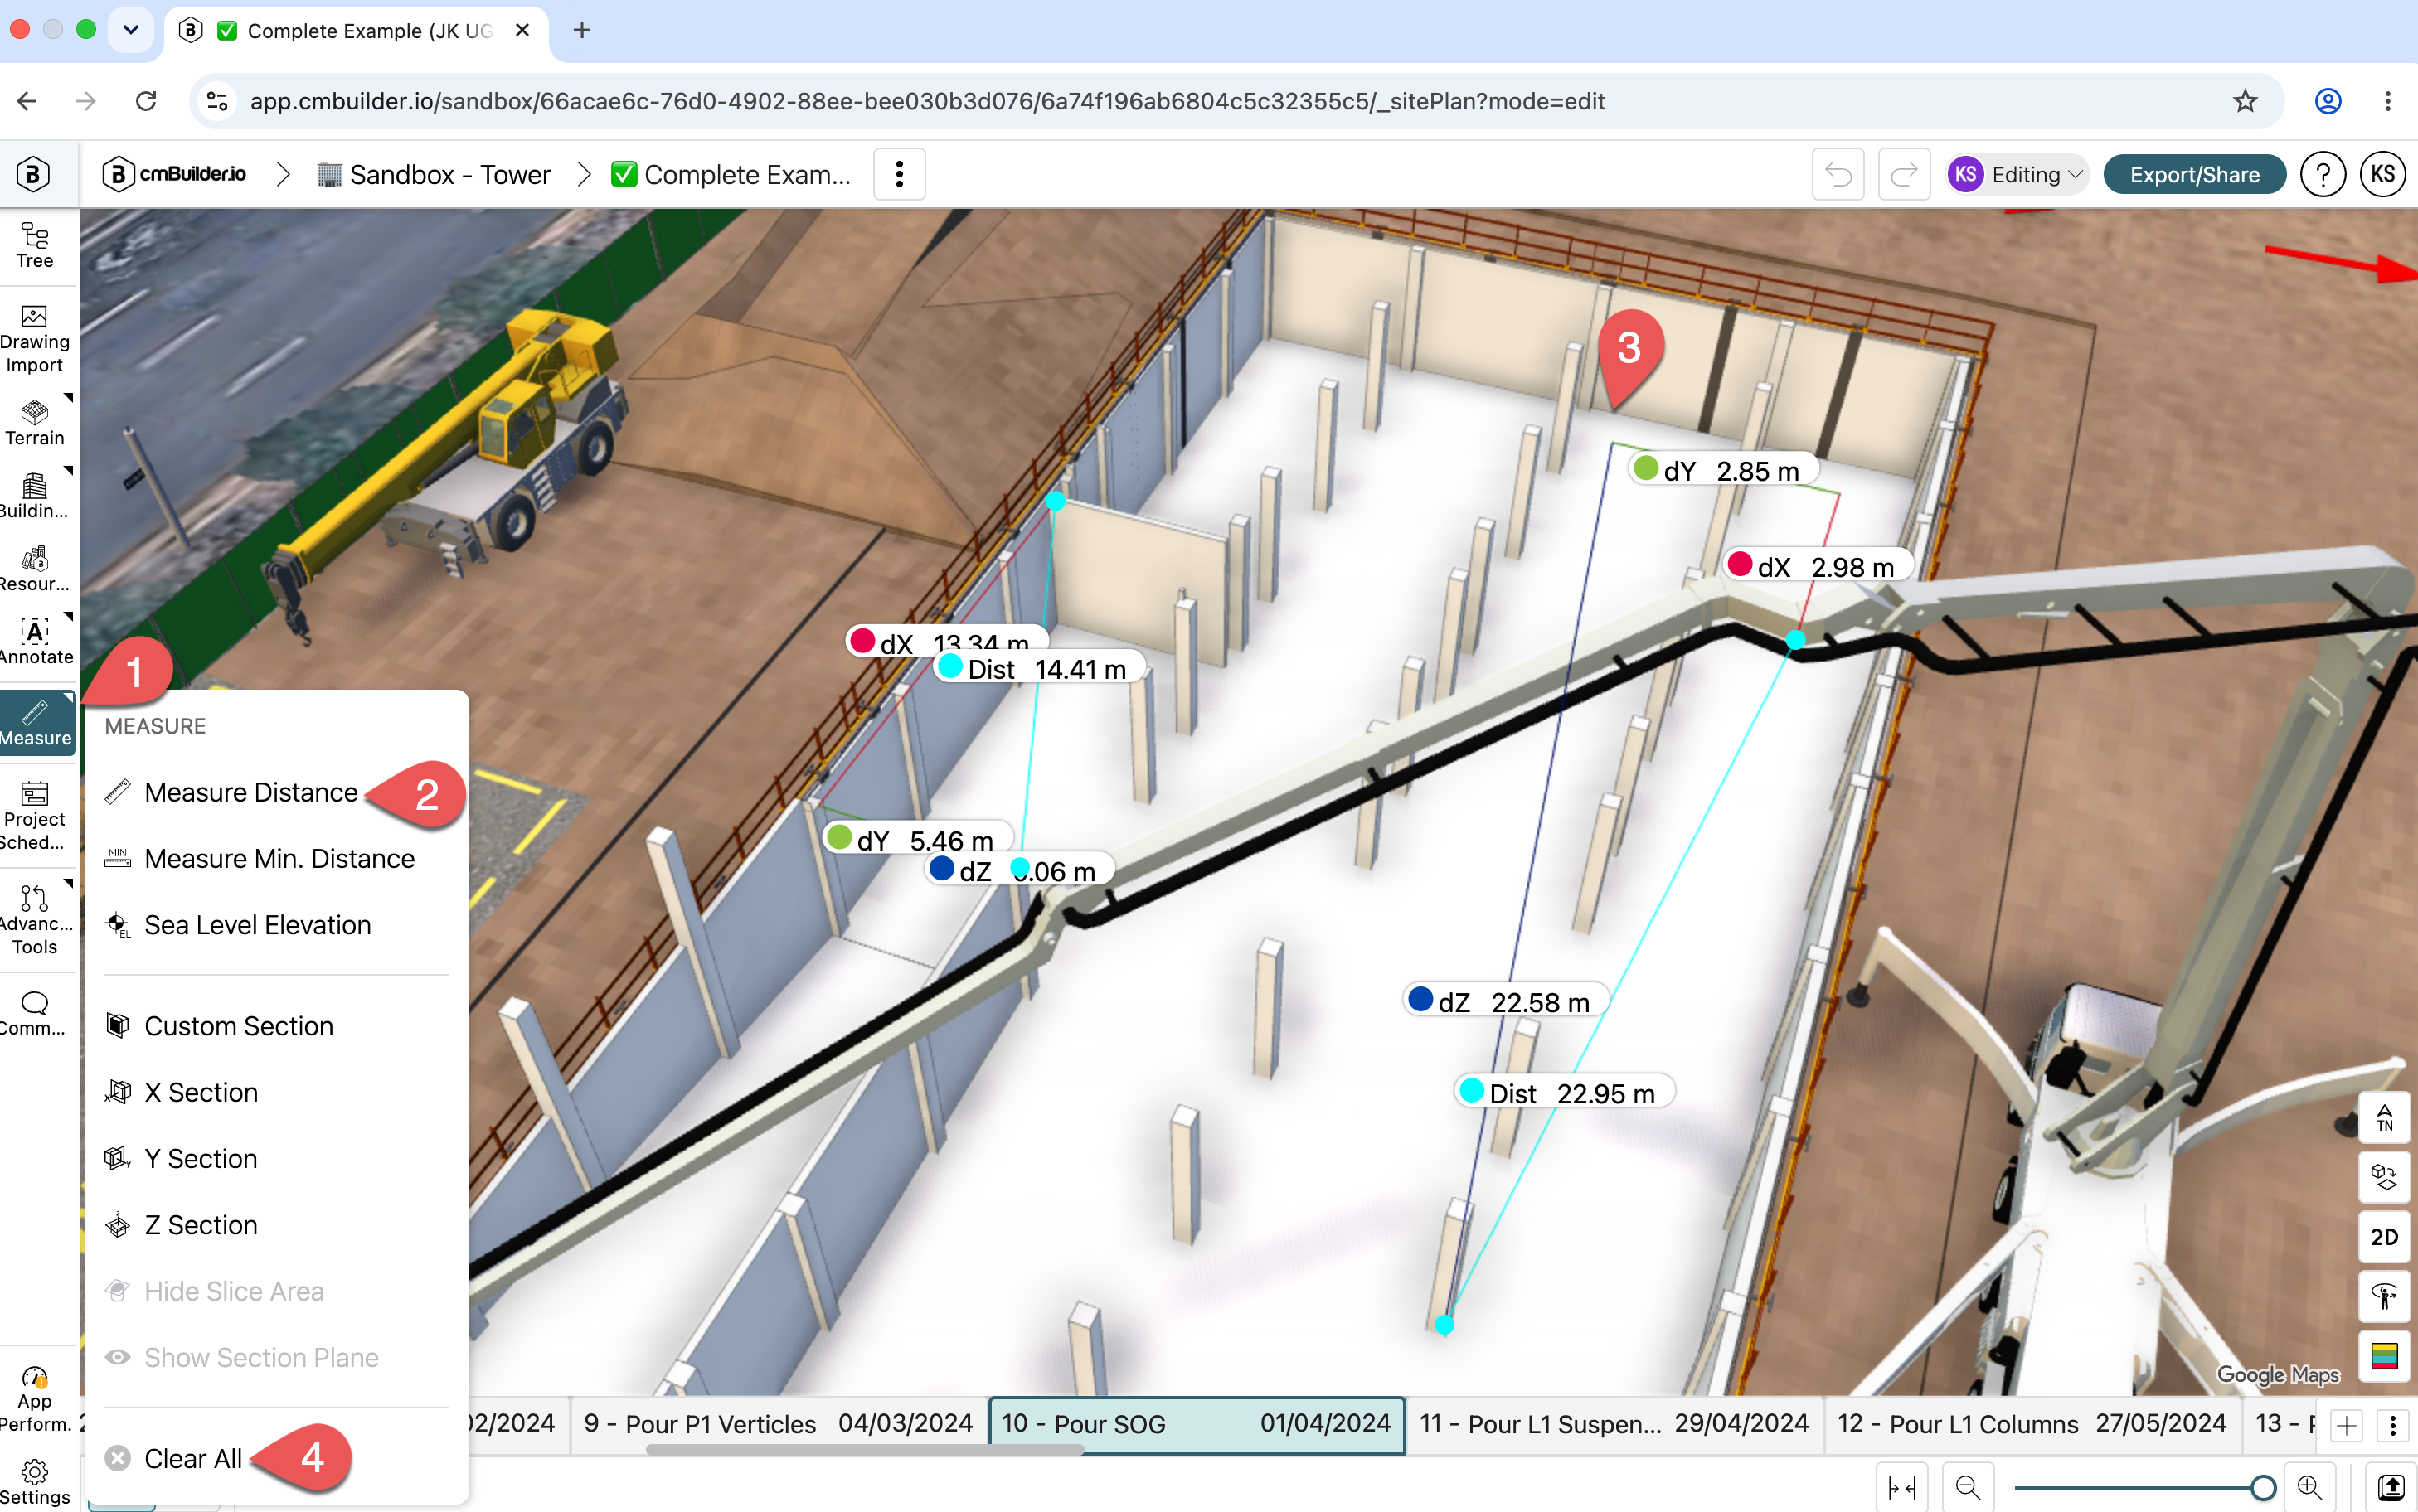Select step 9 - Pour P1 Verticles
The height and width of the screenshot is (1512, 2418).
(779, 1424)
